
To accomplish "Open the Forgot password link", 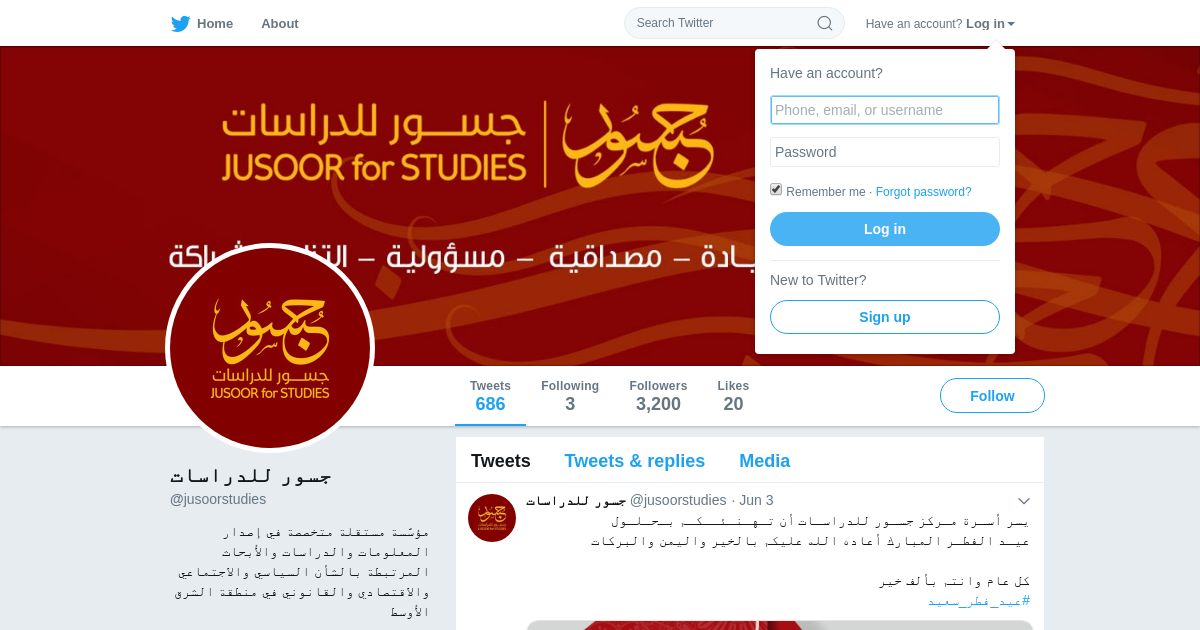I will coord(924,192).
